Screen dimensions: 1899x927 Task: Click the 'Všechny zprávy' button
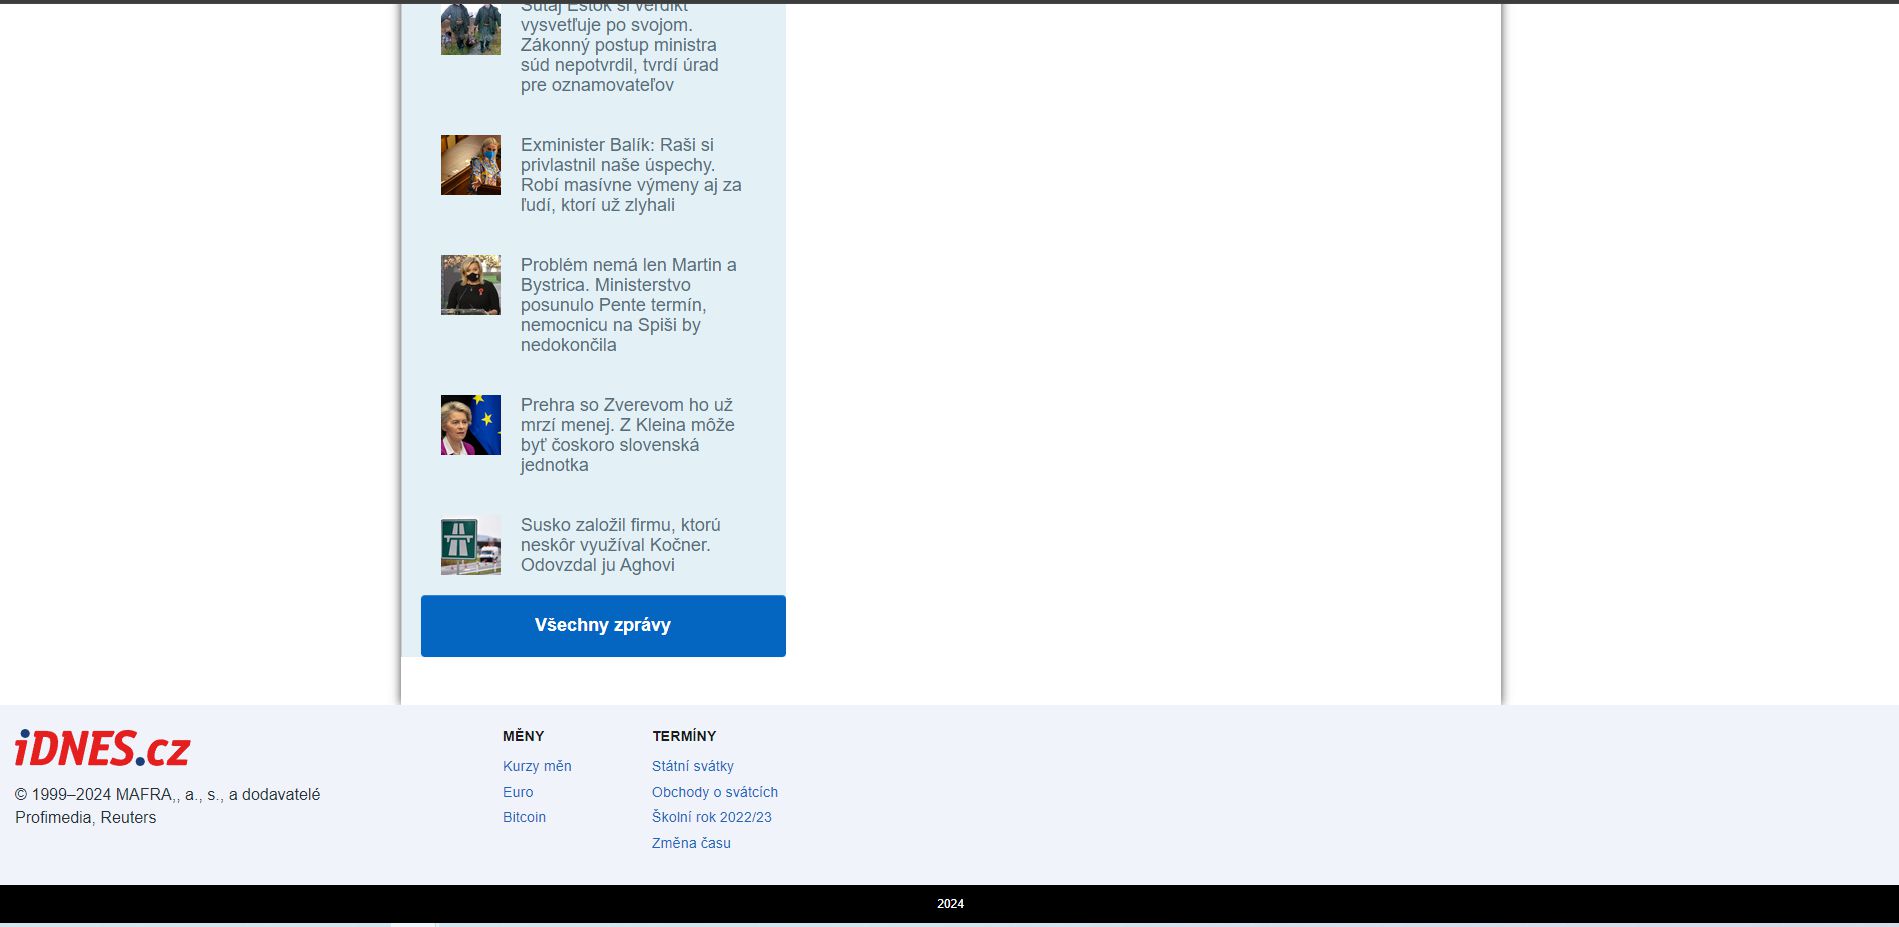click(x=603, y=626)
